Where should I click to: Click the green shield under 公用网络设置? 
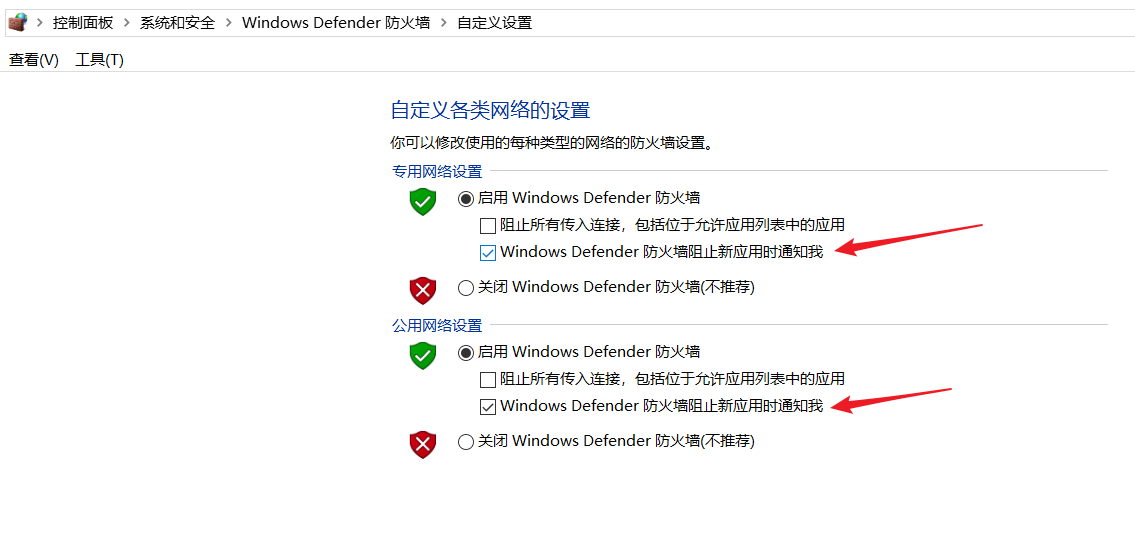coord(423,356)
